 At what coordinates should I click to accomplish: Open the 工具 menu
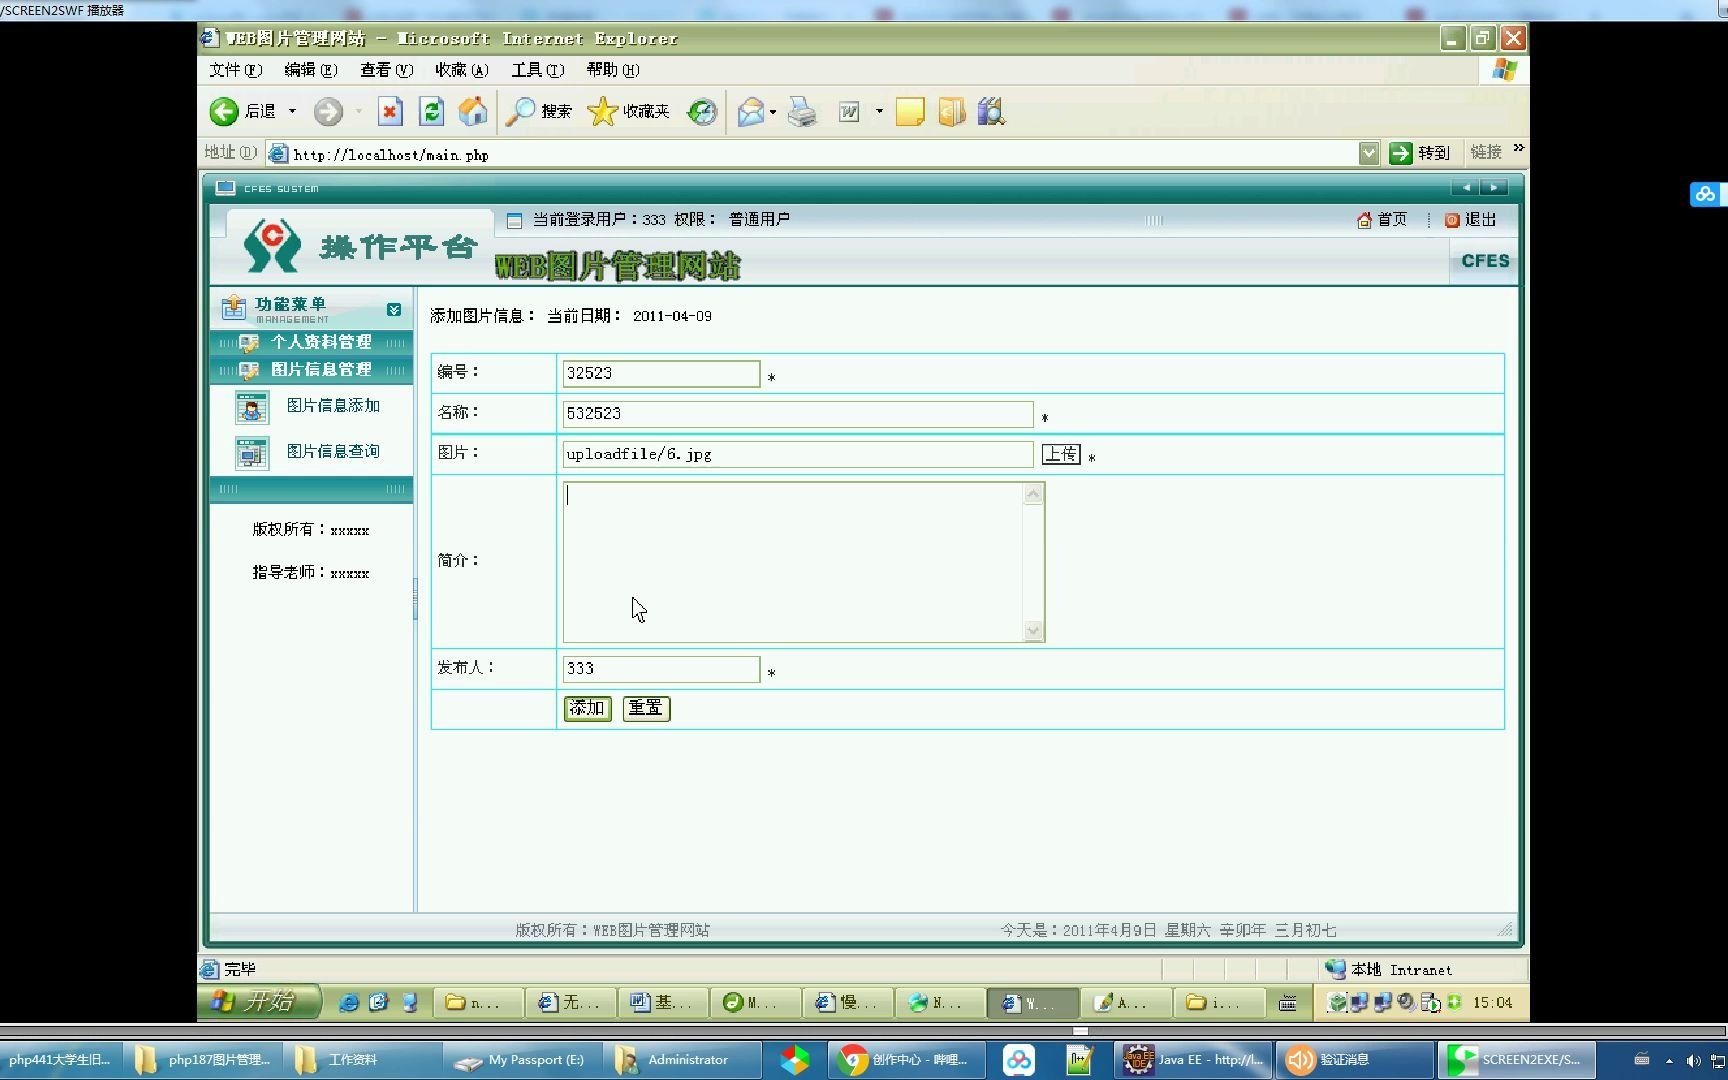click(x=536, y=70)
